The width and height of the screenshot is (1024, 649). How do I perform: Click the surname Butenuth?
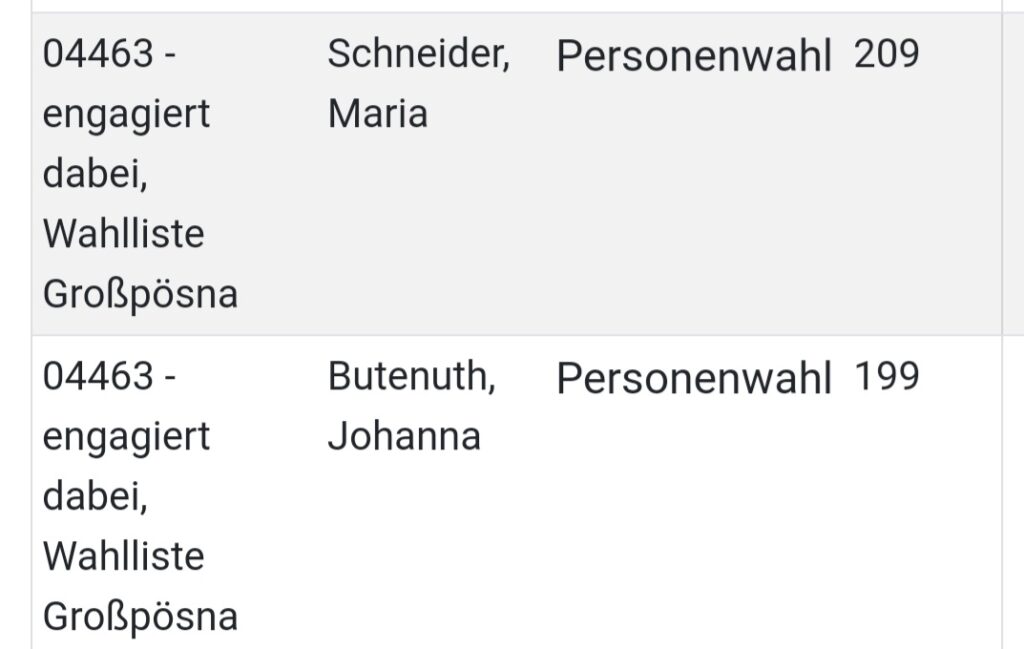pyautogui.click(x=412, y=376)
